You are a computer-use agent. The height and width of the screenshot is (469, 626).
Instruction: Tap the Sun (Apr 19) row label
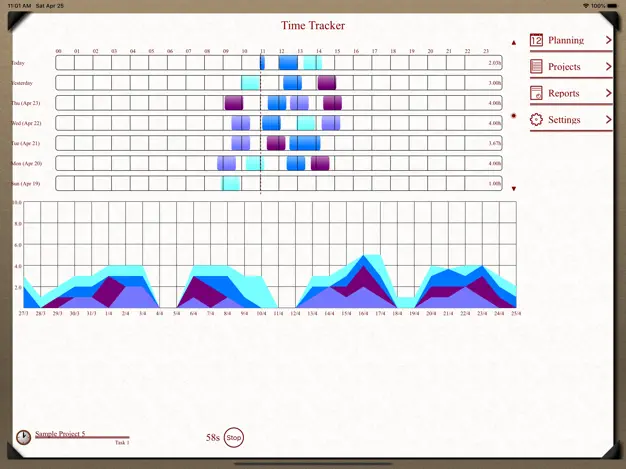[26, 184]
